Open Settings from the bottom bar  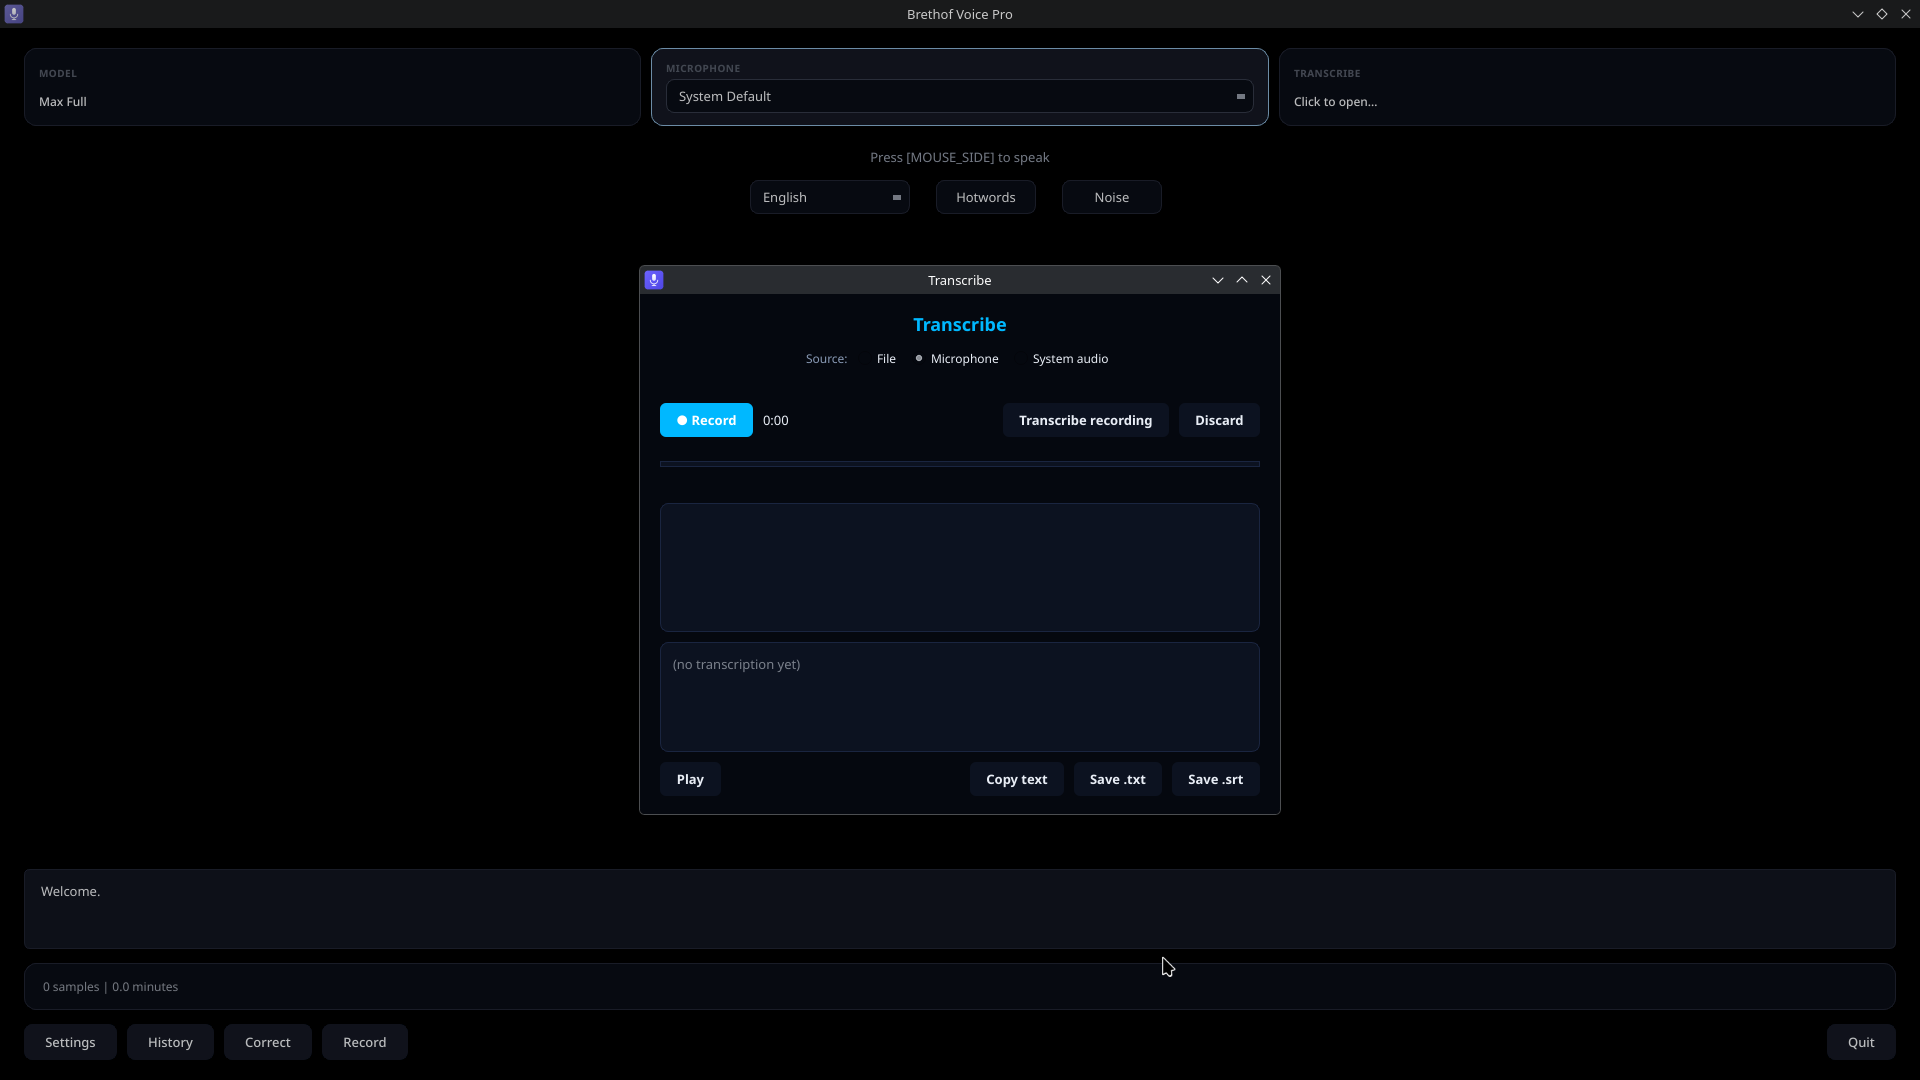(70, 1042)
